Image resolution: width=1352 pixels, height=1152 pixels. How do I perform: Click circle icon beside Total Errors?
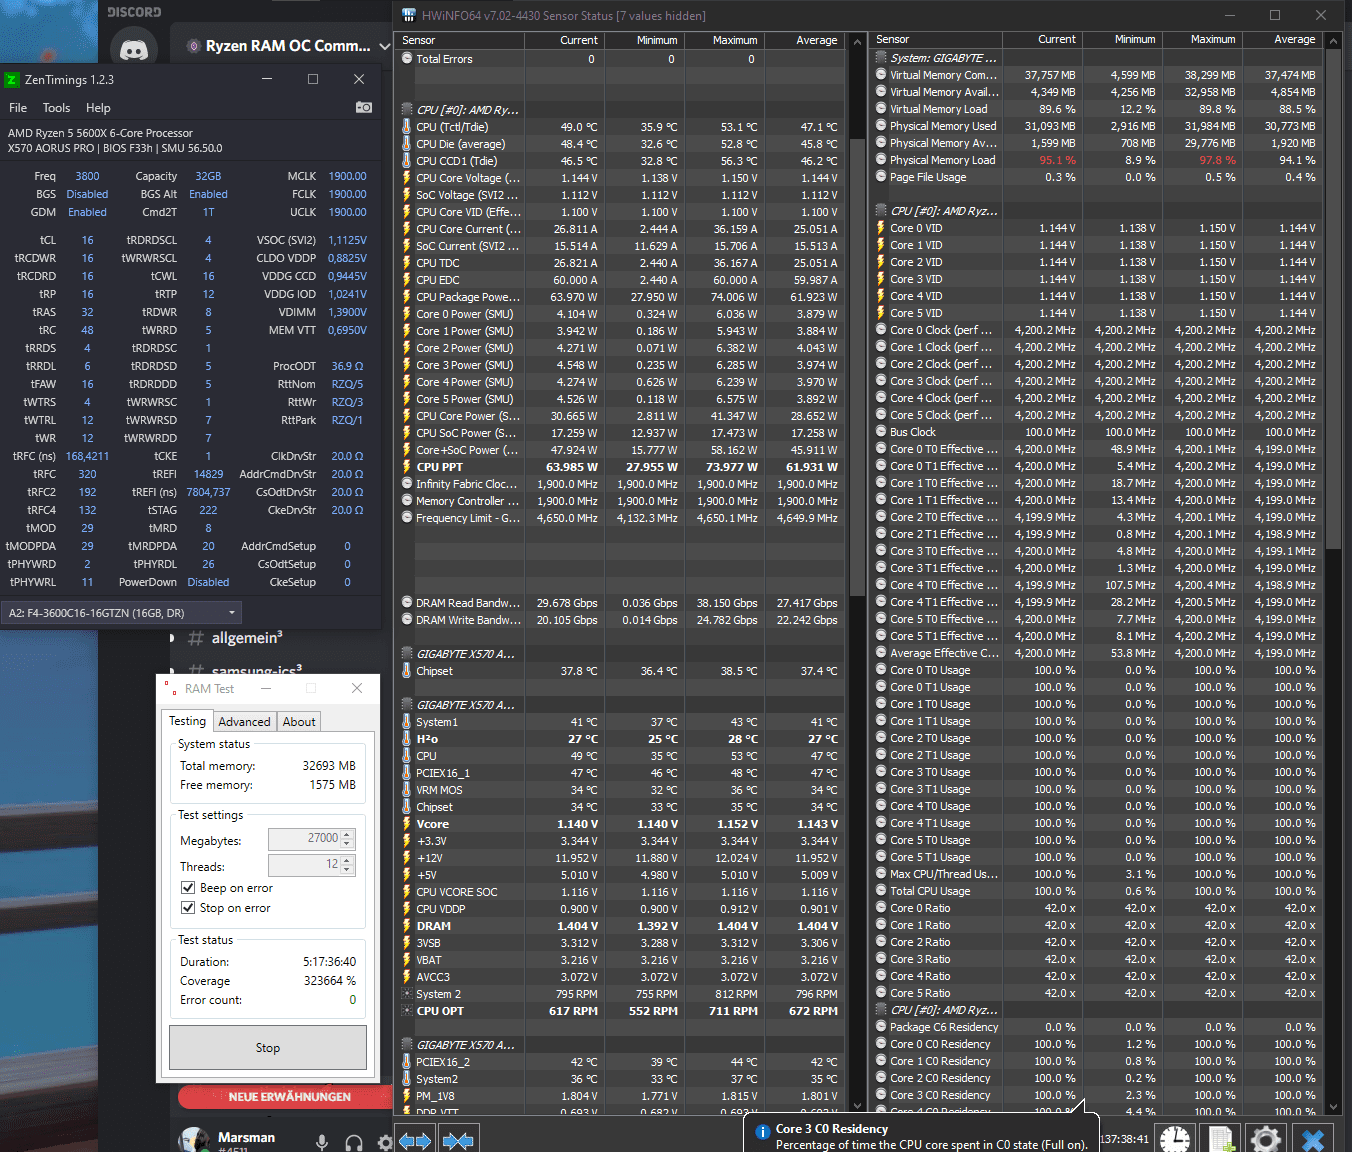[407, 59]
